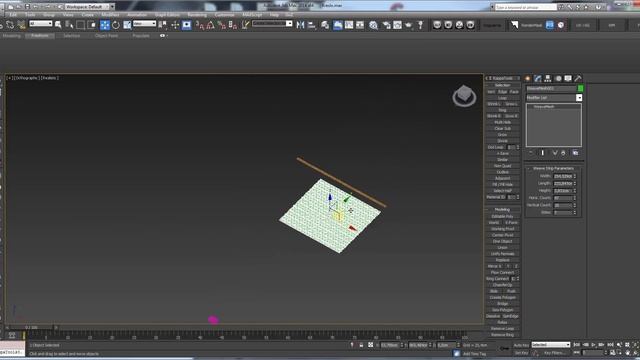This screenshot has width=640, height=360.
Task: Open the Modifiers menu
Action: [x=110, y=15]
